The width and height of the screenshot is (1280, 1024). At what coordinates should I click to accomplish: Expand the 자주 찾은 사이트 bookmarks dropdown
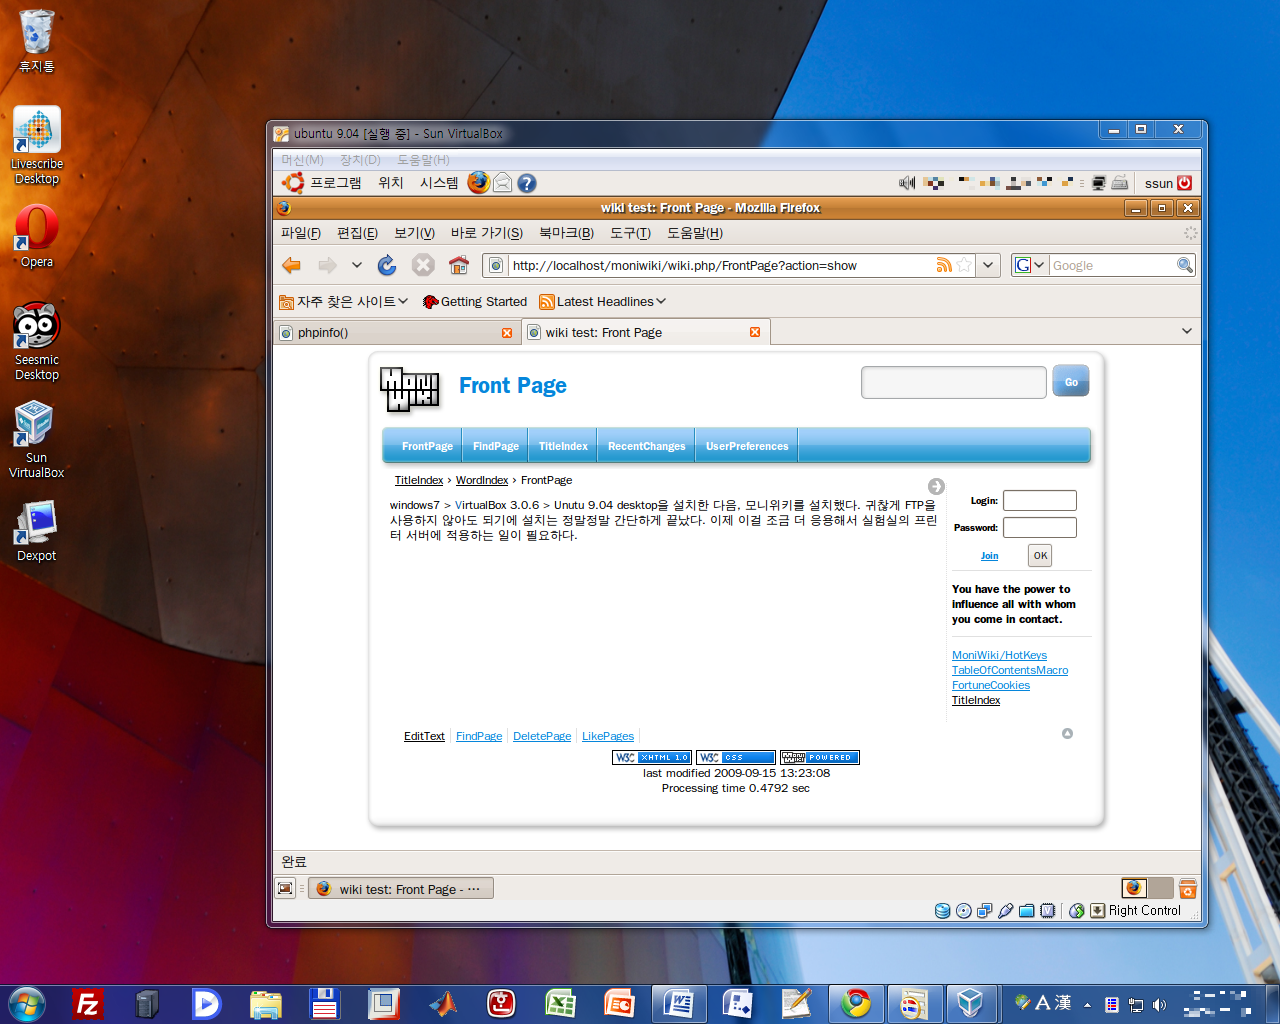[x=403, y=301]
